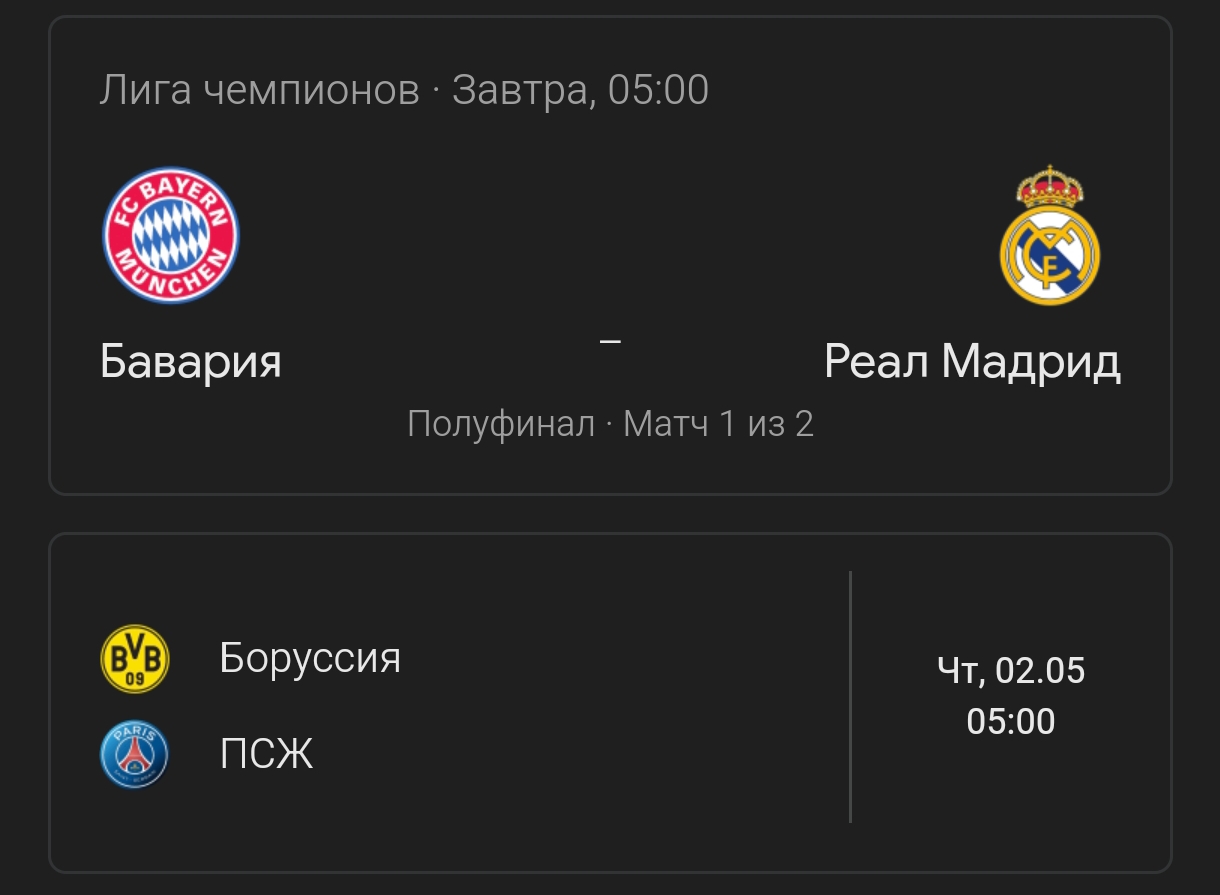Open the Лига чемпионов league label
Viewport: 1220px width, 895px height.
point(259,91)
